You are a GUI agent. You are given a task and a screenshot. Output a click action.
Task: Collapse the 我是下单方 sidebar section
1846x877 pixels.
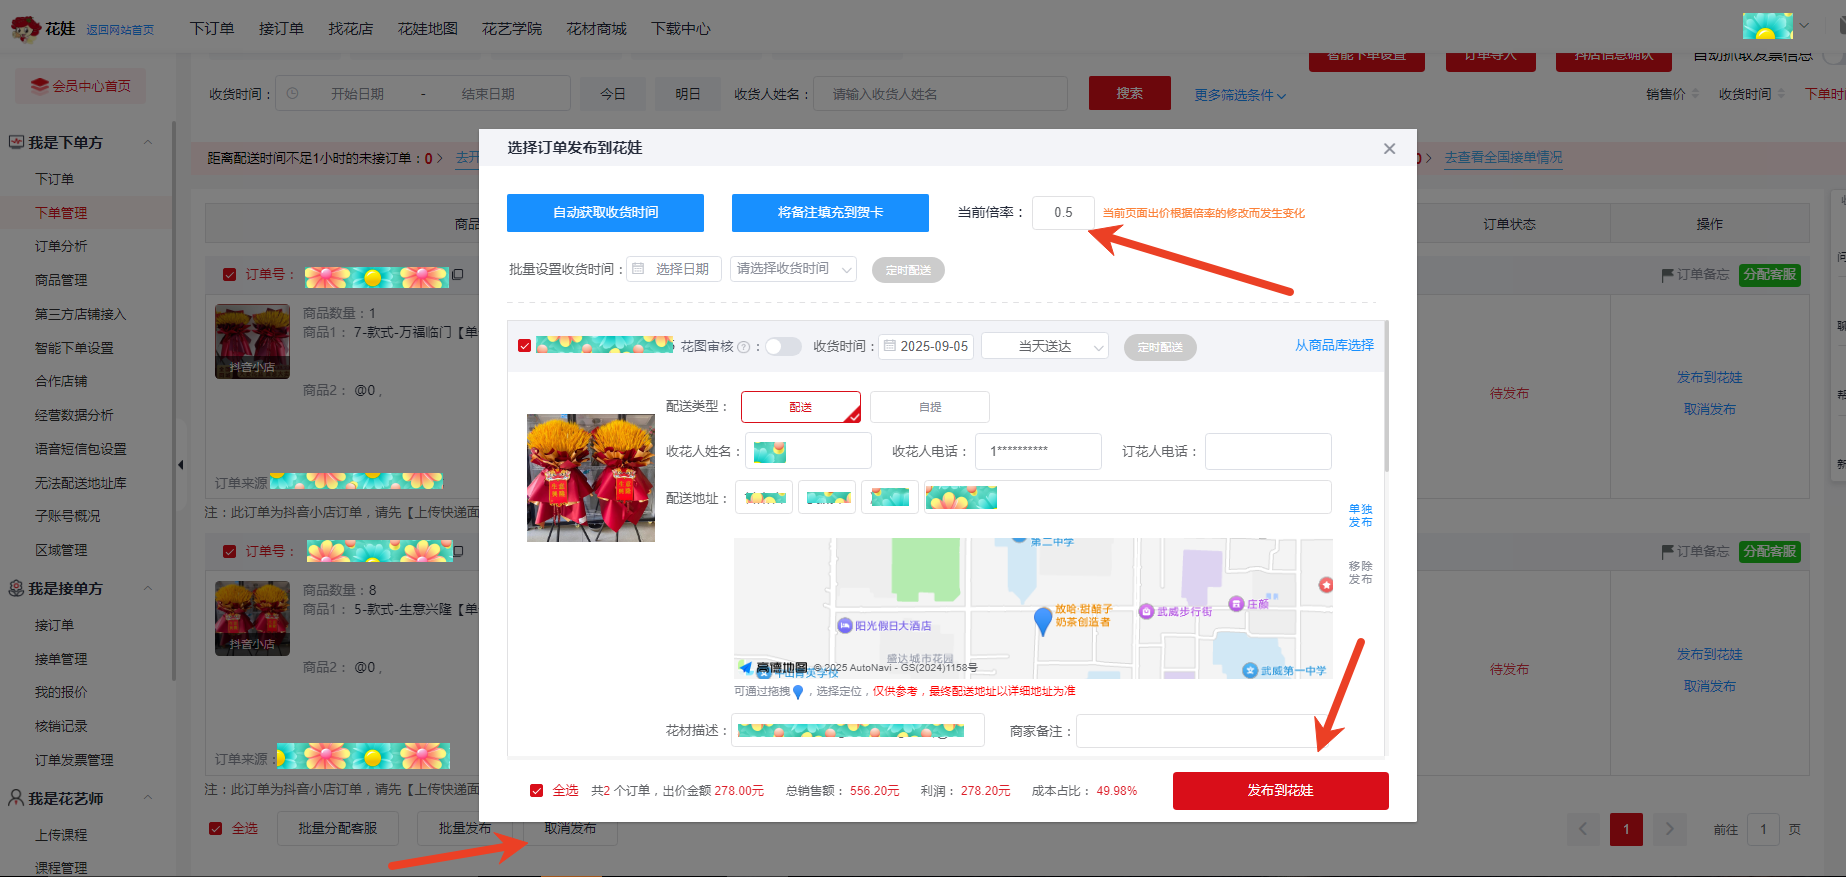point(148,142)
